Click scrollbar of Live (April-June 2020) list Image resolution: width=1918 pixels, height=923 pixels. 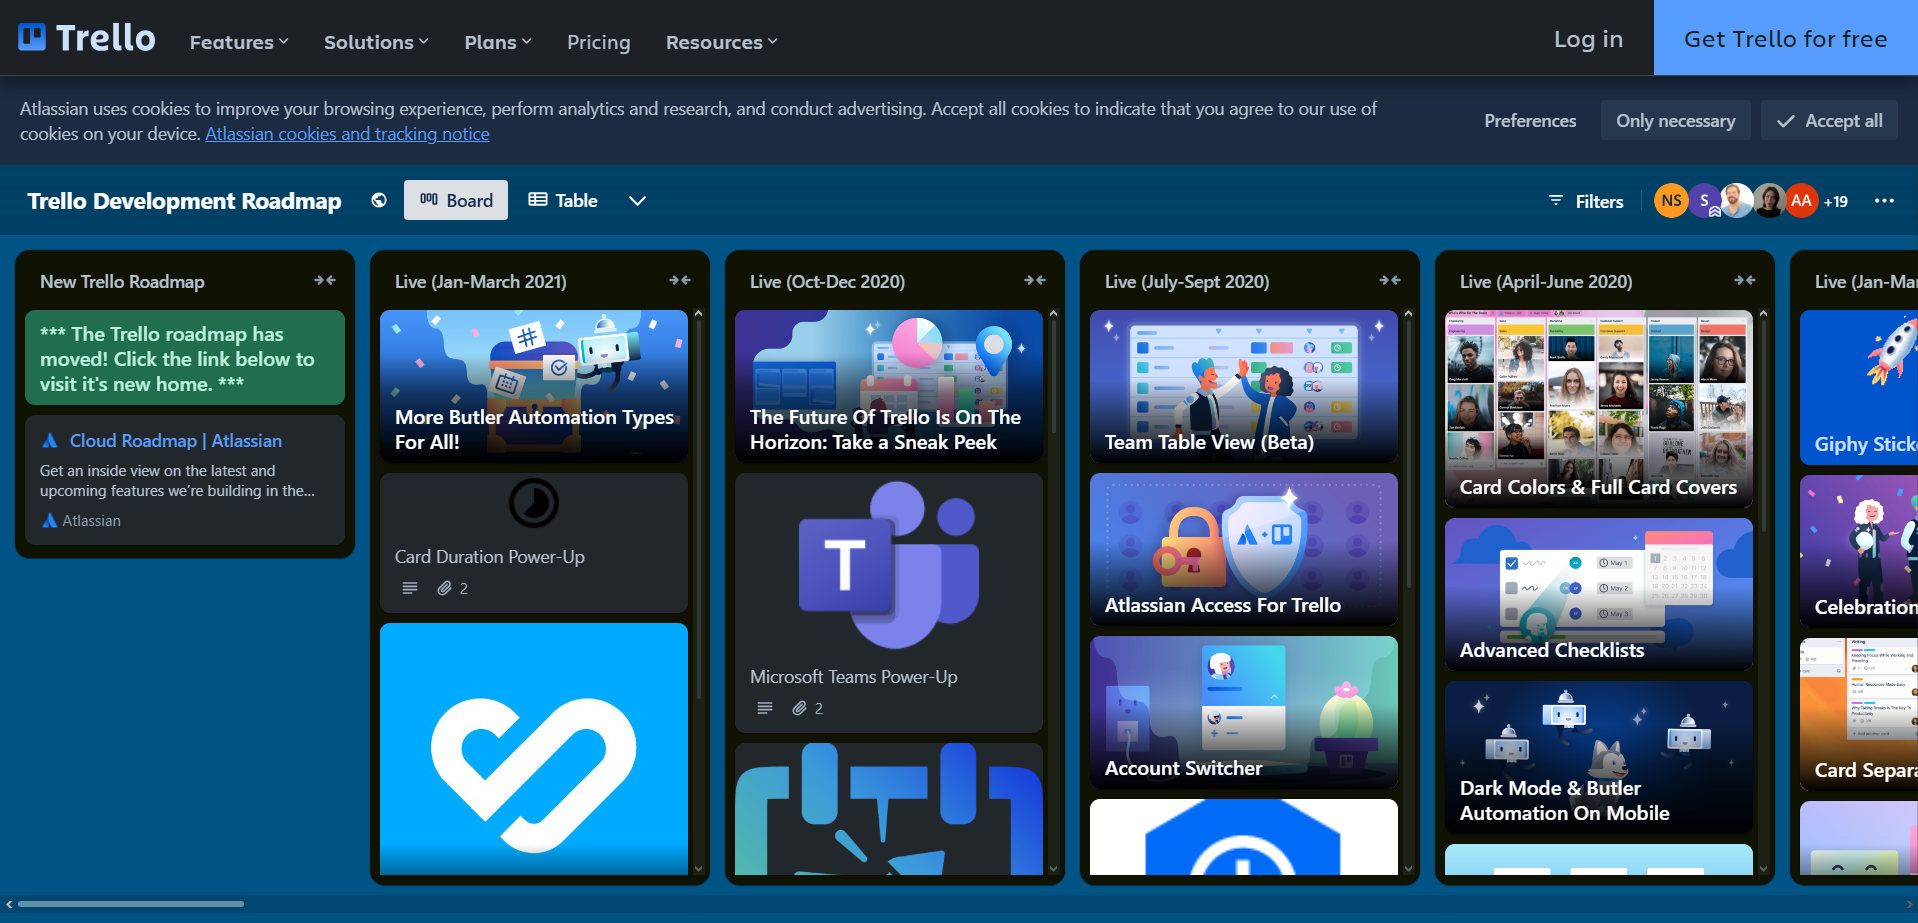(1763, 425)
